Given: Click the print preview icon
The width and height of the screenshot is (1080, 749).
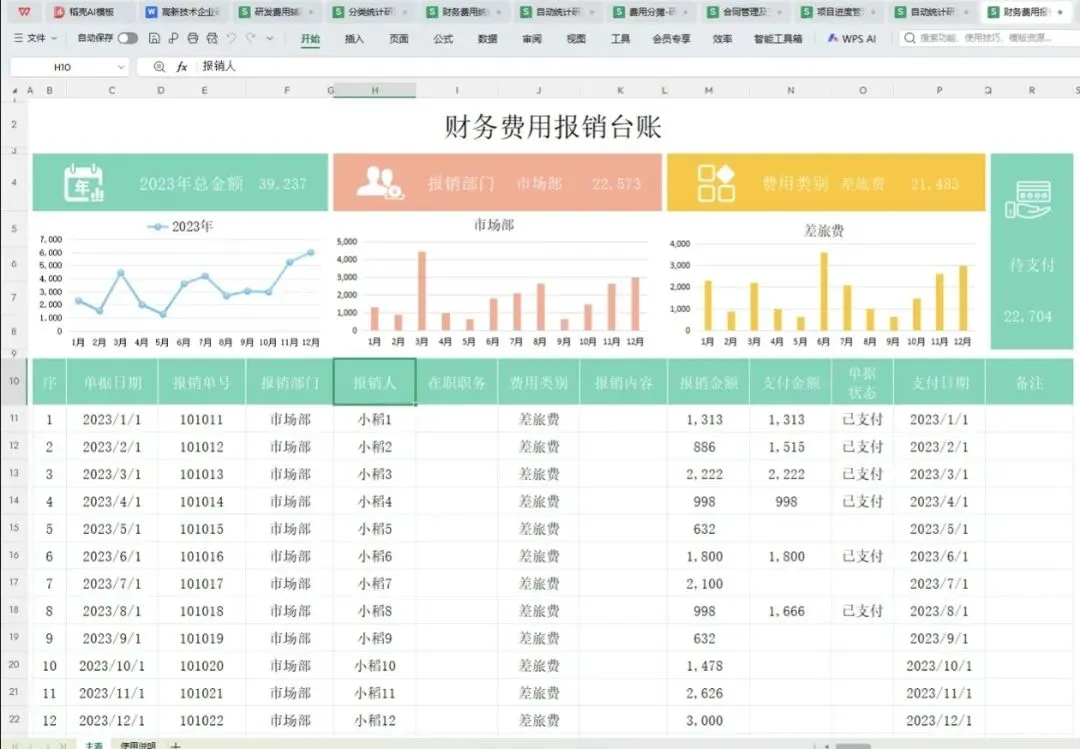Looking at the screenshot, I should 212,39.
